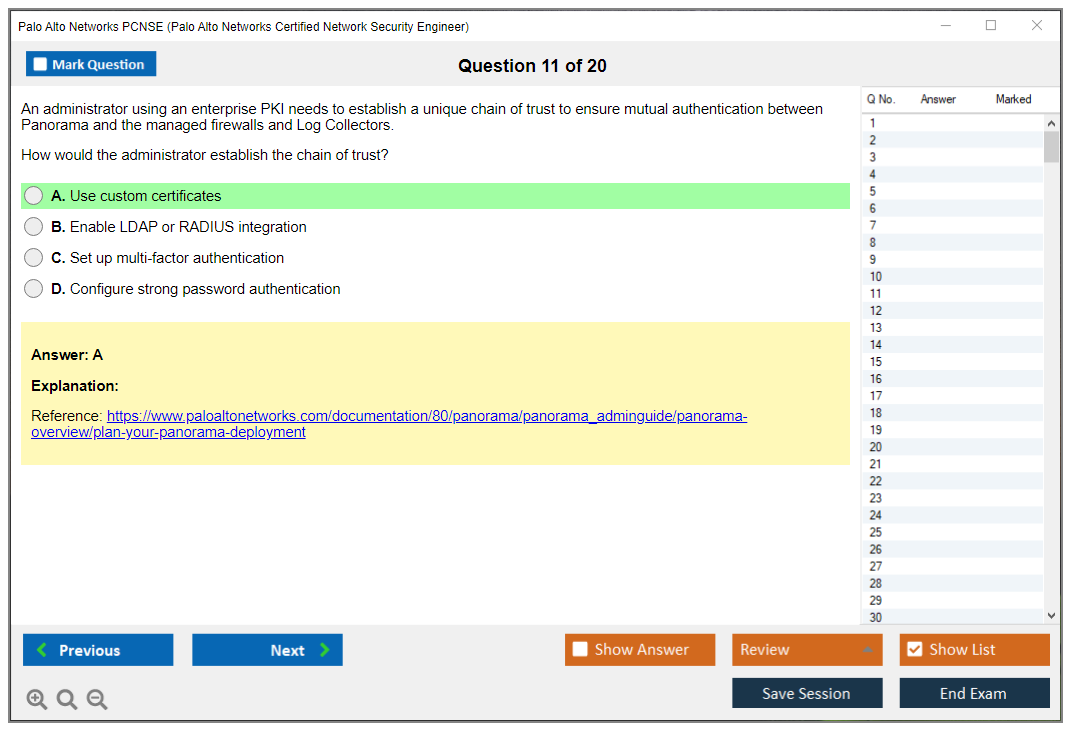The height and width of the screenshot is (735, 1075).
Task: Click the reset zoom magnifier icon
Action: [67, 700]
